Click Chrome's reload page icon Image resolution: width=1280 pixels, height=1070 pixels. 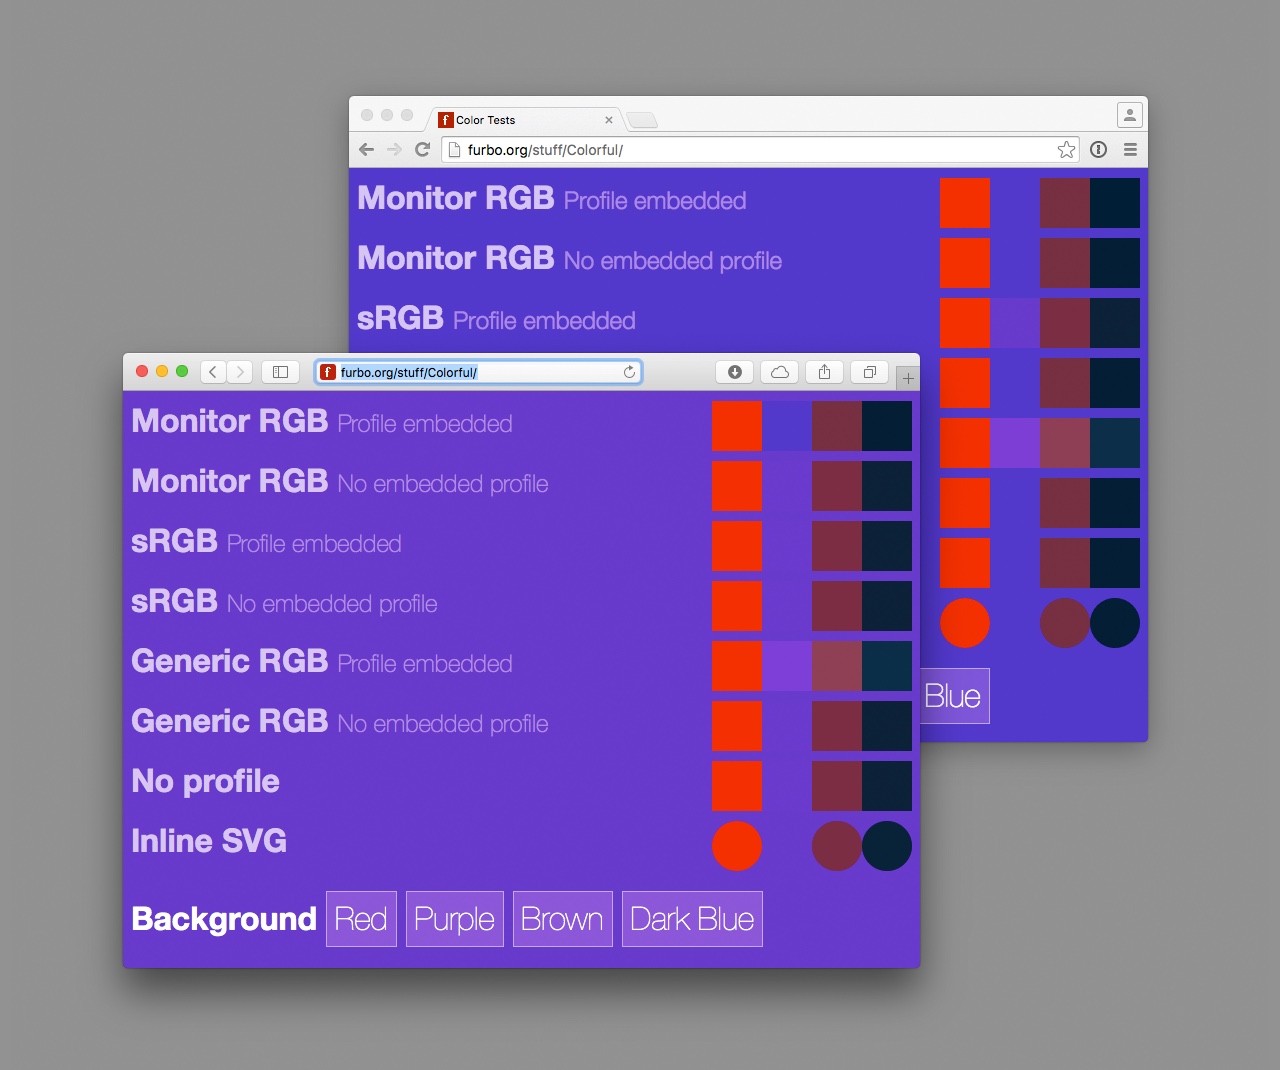[x=422, y=150]
